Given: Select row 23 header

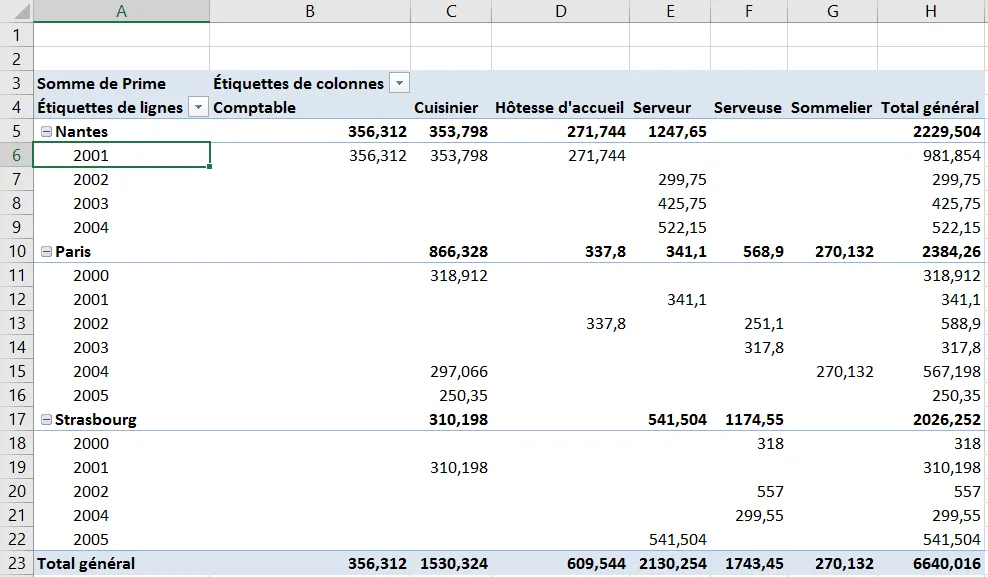Looking at the screenshot, I should 16,563.
